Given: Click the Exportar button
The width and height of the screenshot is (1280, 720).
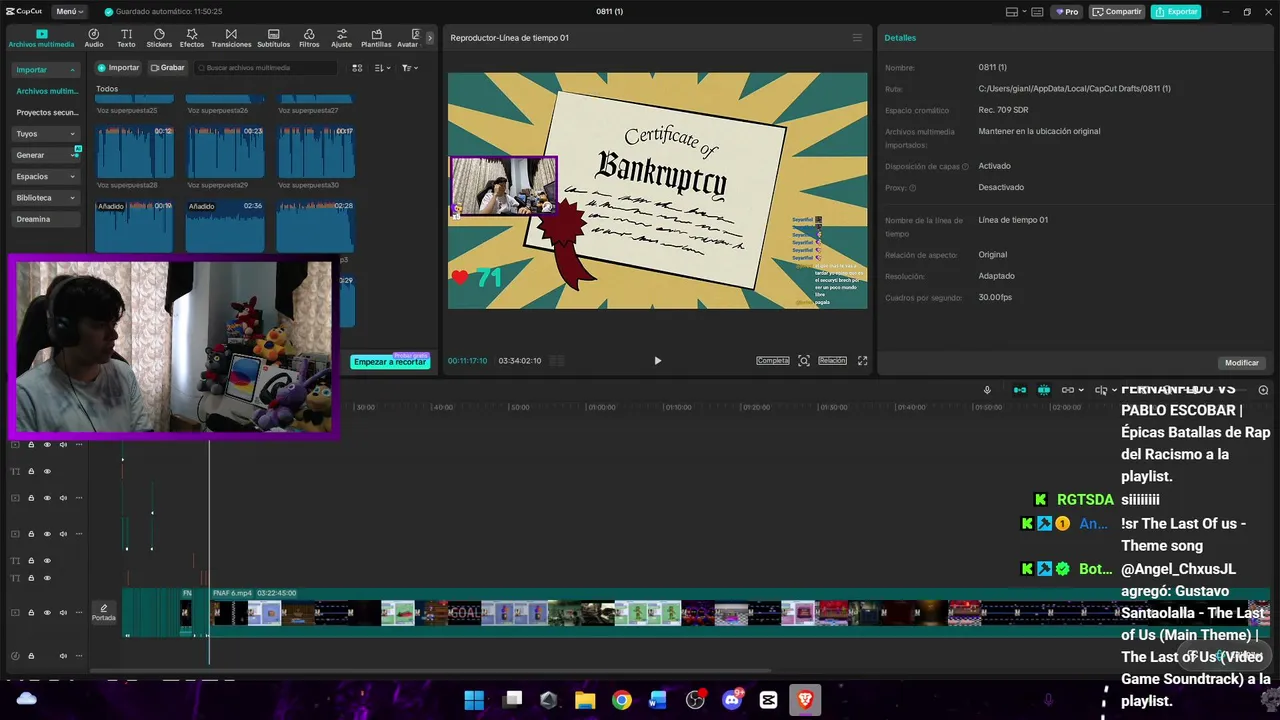Looking at the screenshot, I should 1176,12.
